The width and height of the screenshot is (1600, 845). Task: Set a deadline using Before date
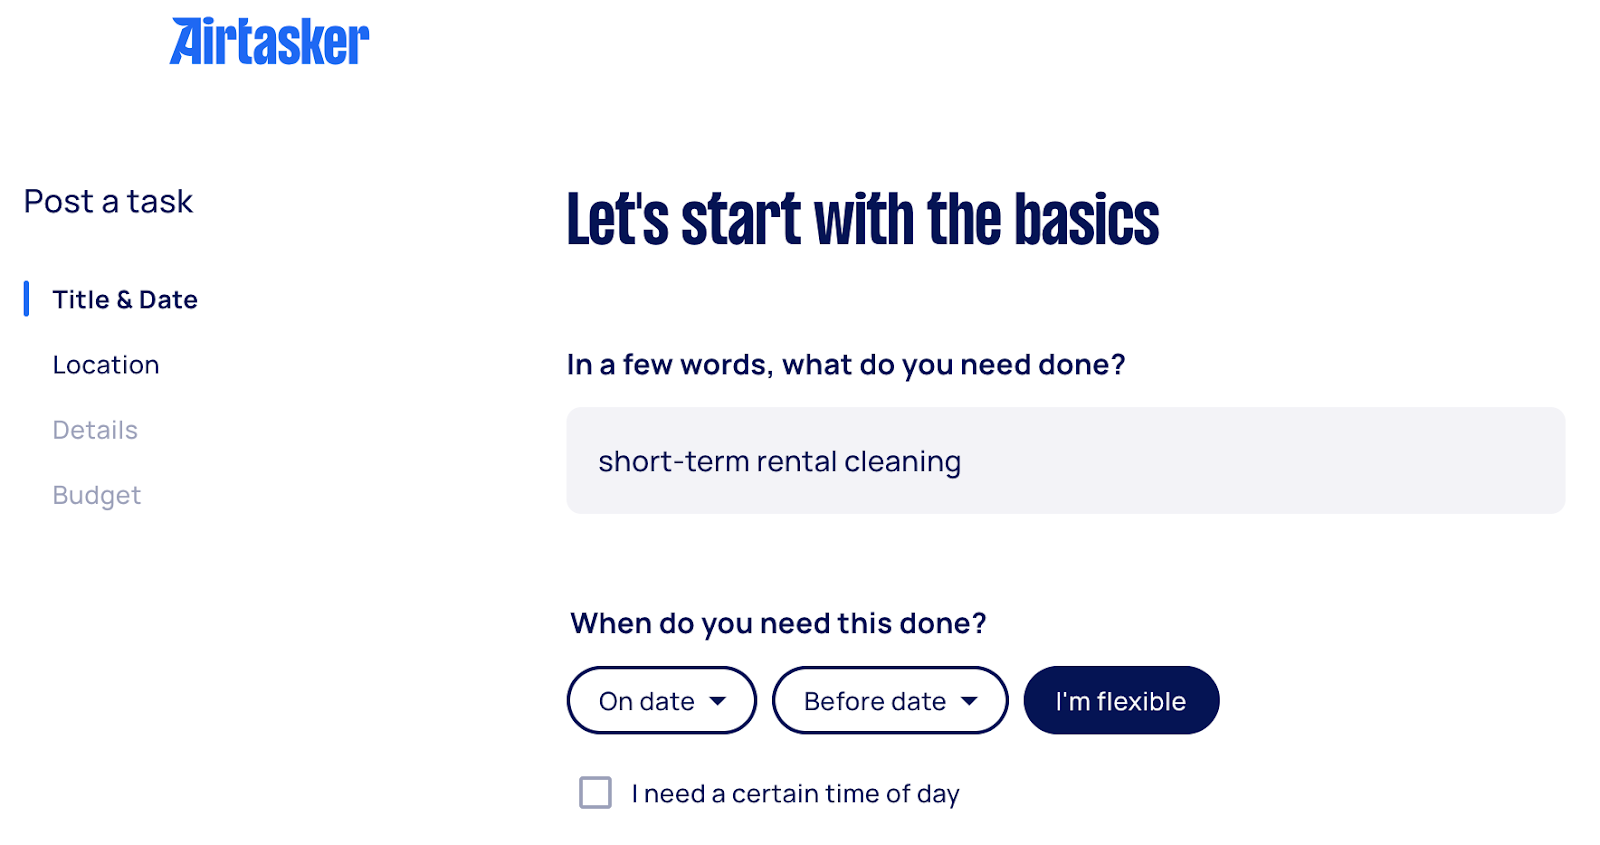point(889,700)
